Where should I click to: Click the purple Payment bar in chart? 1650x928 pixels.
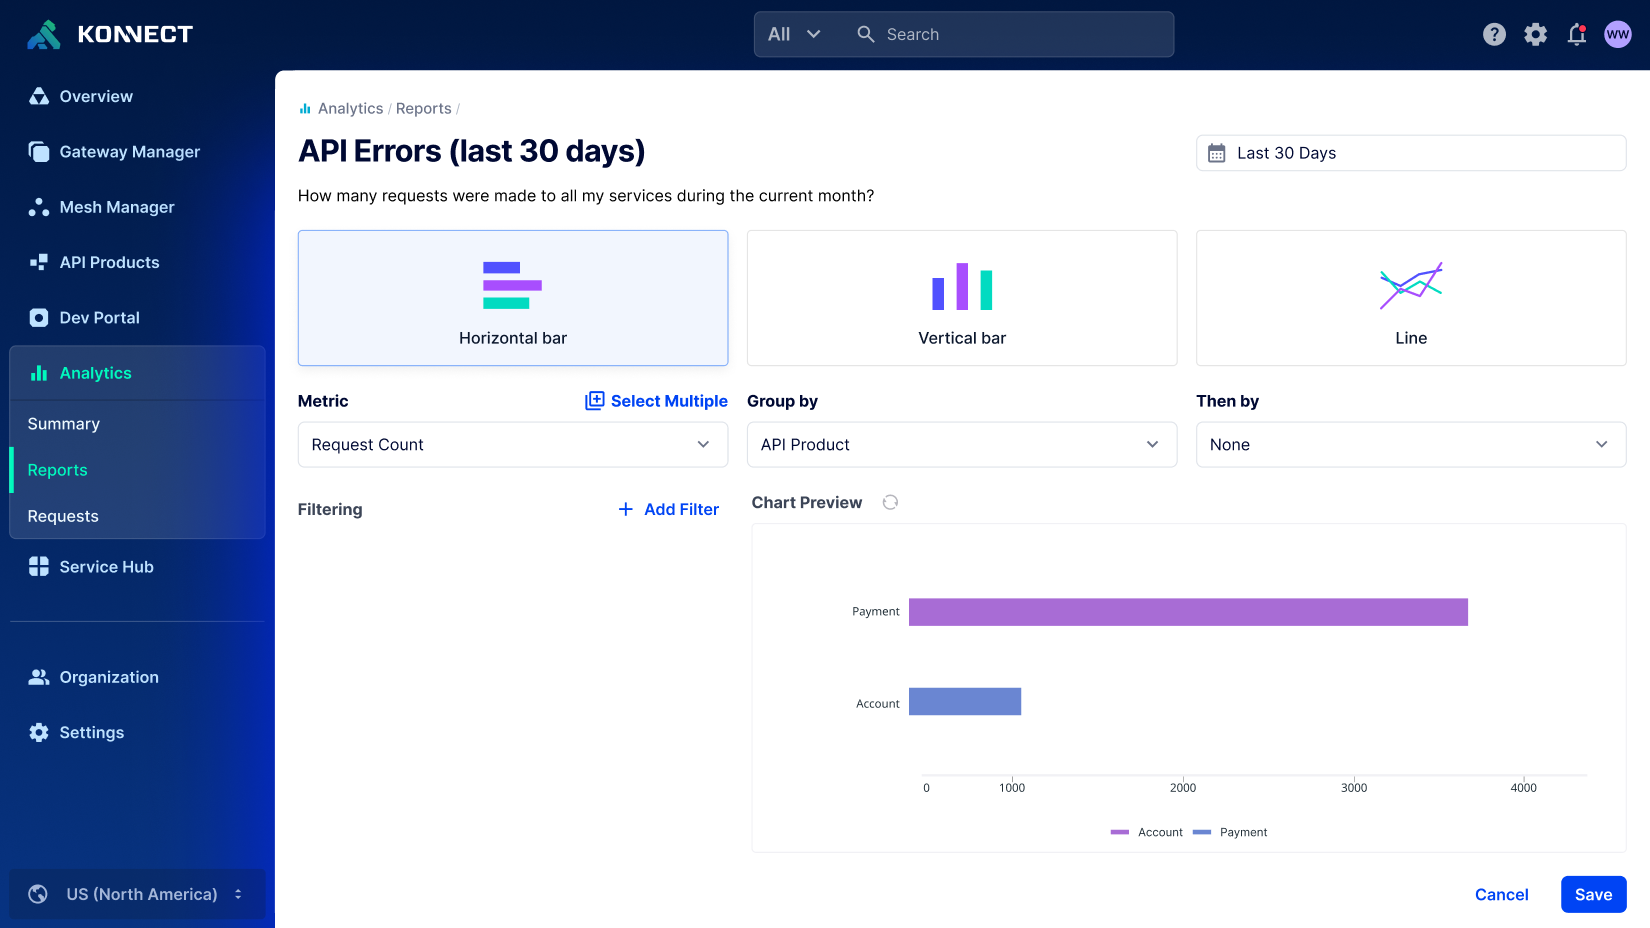(1187, 612)
